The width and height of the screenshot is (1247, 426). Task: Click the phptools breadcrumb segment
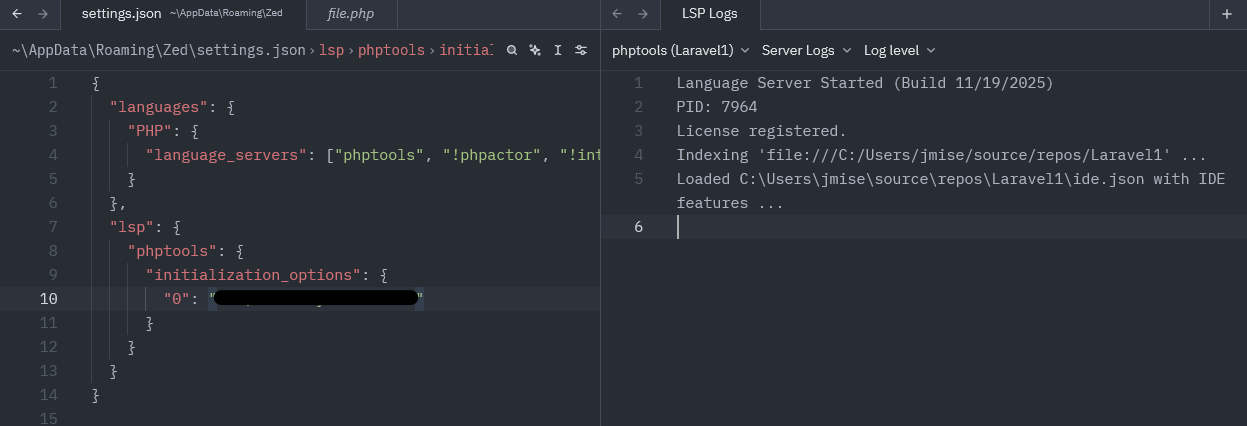[391, 50]
